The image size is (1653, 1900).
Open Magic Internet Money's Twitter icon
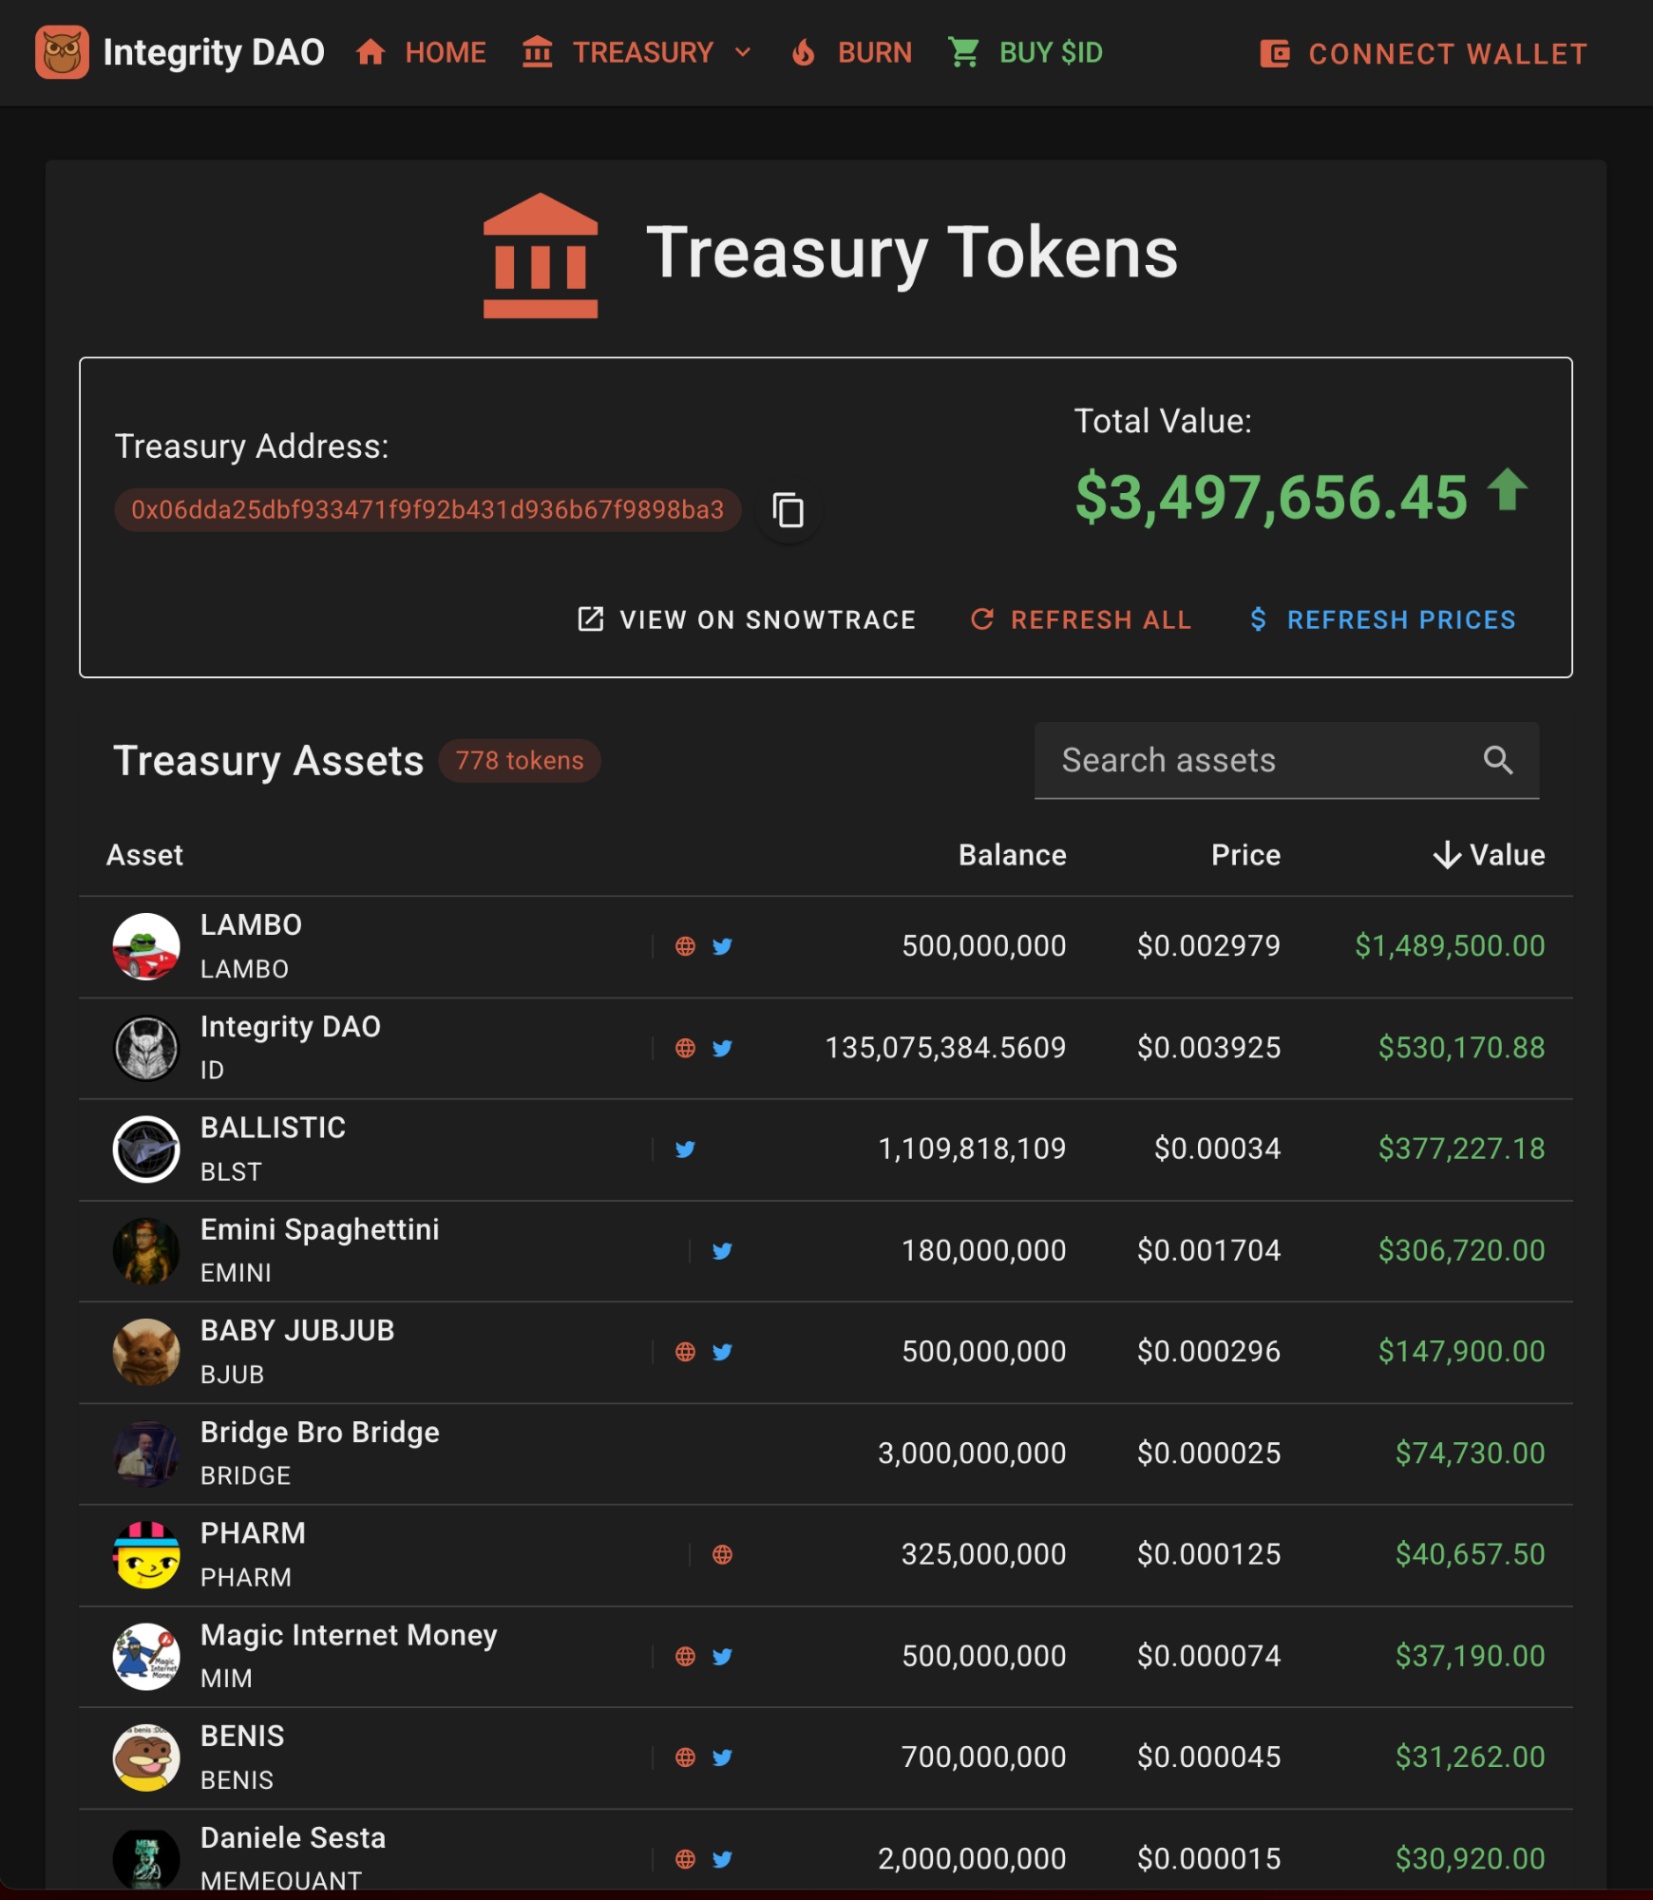point(722,1656)
